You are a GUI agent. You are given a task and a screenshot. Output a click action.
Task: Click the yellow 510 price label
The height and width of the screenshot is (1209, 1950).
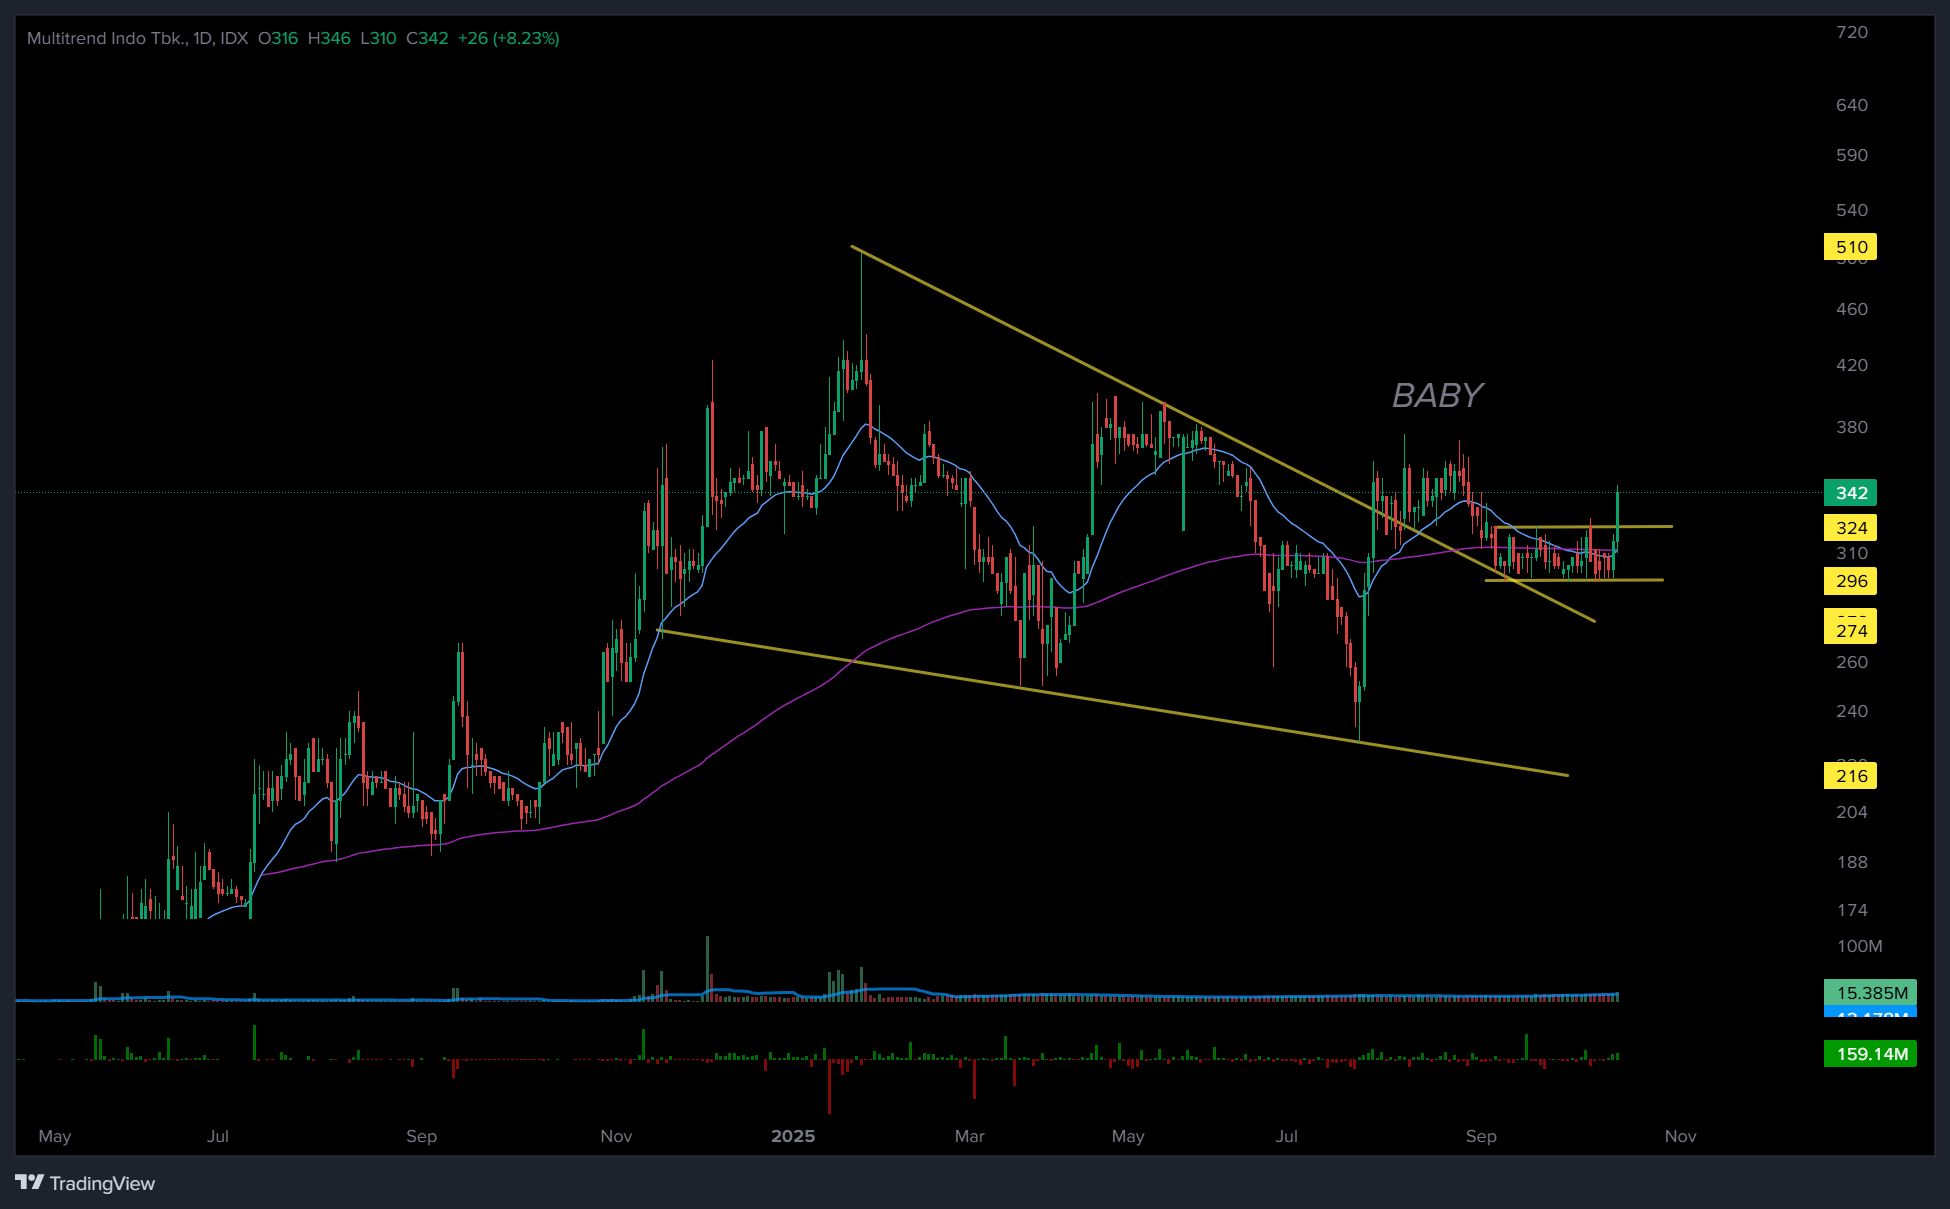point(1850,247)
